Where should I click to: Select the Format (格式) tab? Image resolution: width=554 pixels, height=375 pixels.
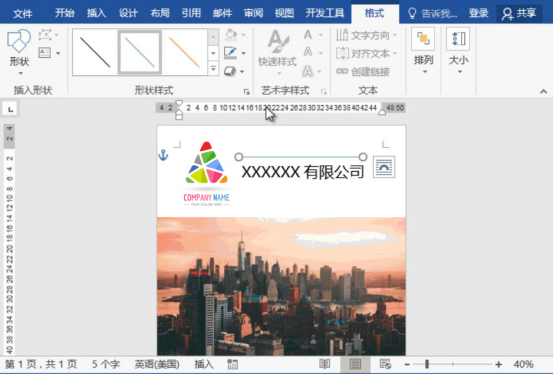tap(375, 13)
